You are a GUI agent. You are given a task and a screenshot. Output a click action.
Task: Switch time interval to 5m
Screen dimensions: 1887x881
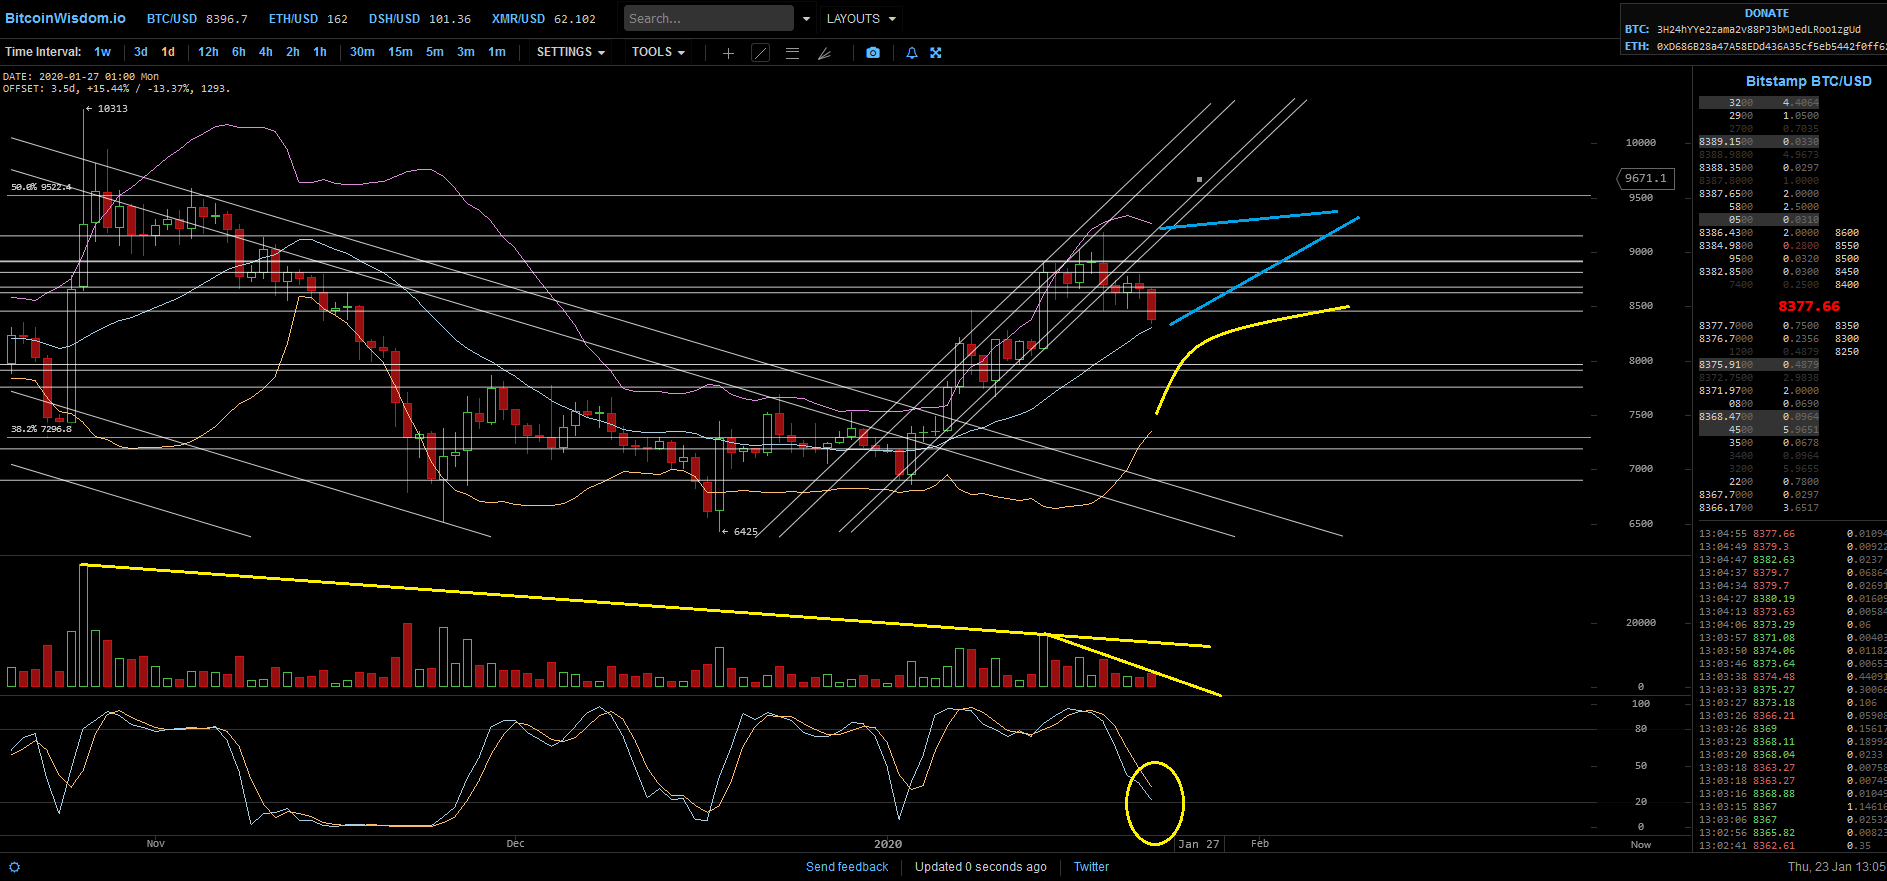[x=435, y=52]
